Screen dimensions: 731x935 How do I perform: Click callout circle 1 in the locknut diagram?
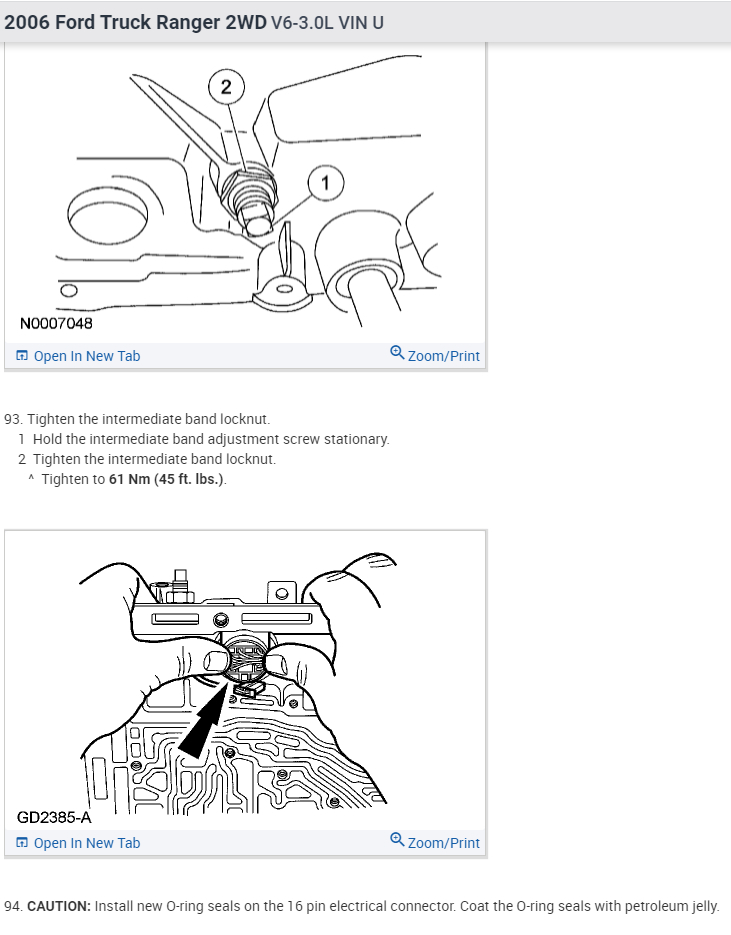pos(326,183)
